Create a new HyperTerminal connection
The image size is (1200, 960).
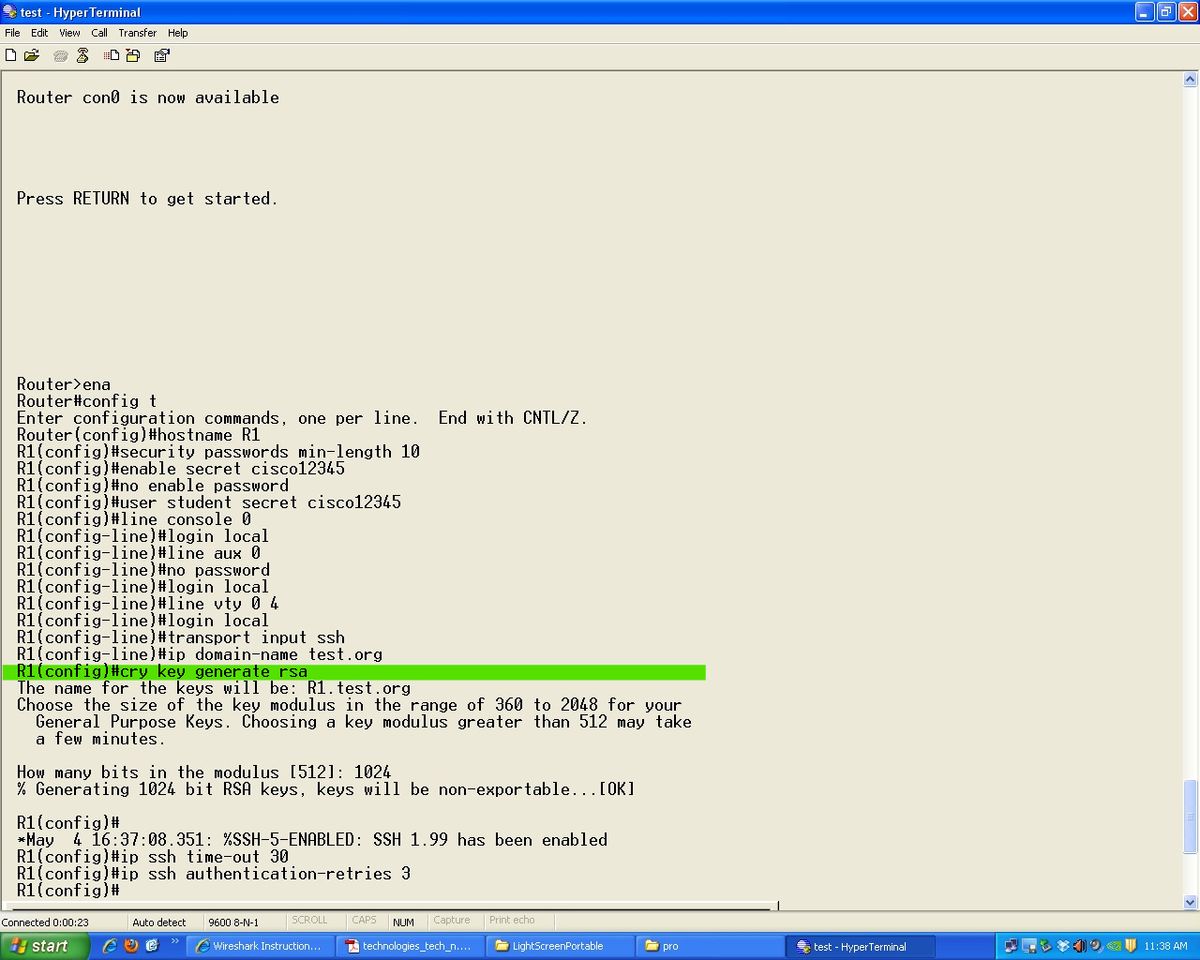(x=11, y=55)
